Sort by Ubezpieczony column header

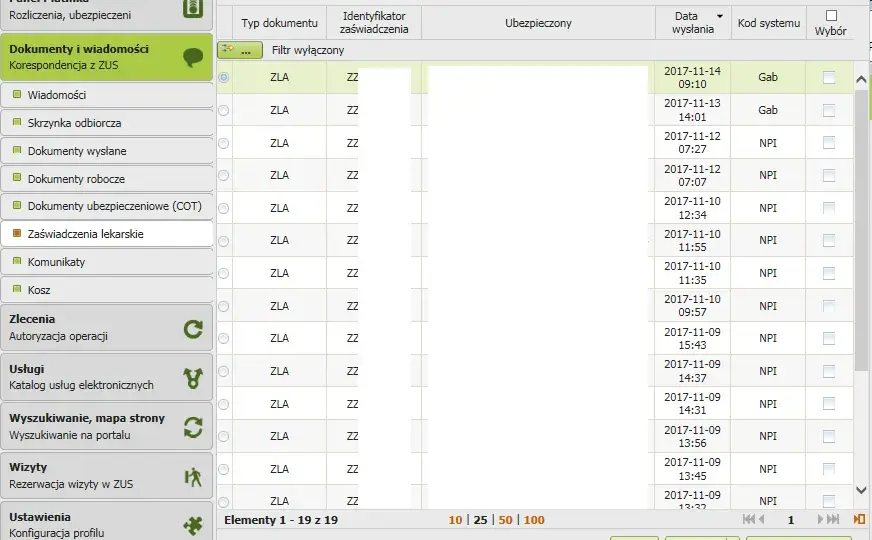(538, 23)
